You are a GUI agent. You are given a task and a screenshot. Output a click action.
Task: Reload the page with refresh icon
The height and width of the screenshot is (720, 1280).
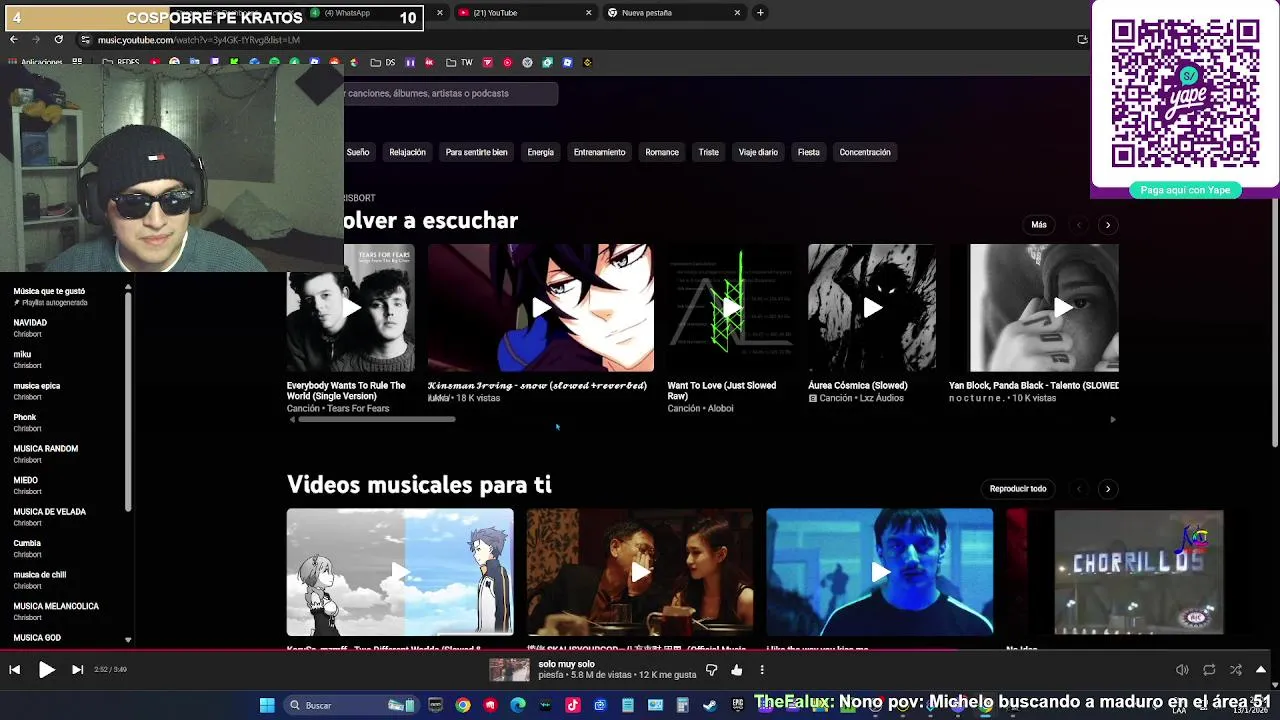(x=58, y=39)
